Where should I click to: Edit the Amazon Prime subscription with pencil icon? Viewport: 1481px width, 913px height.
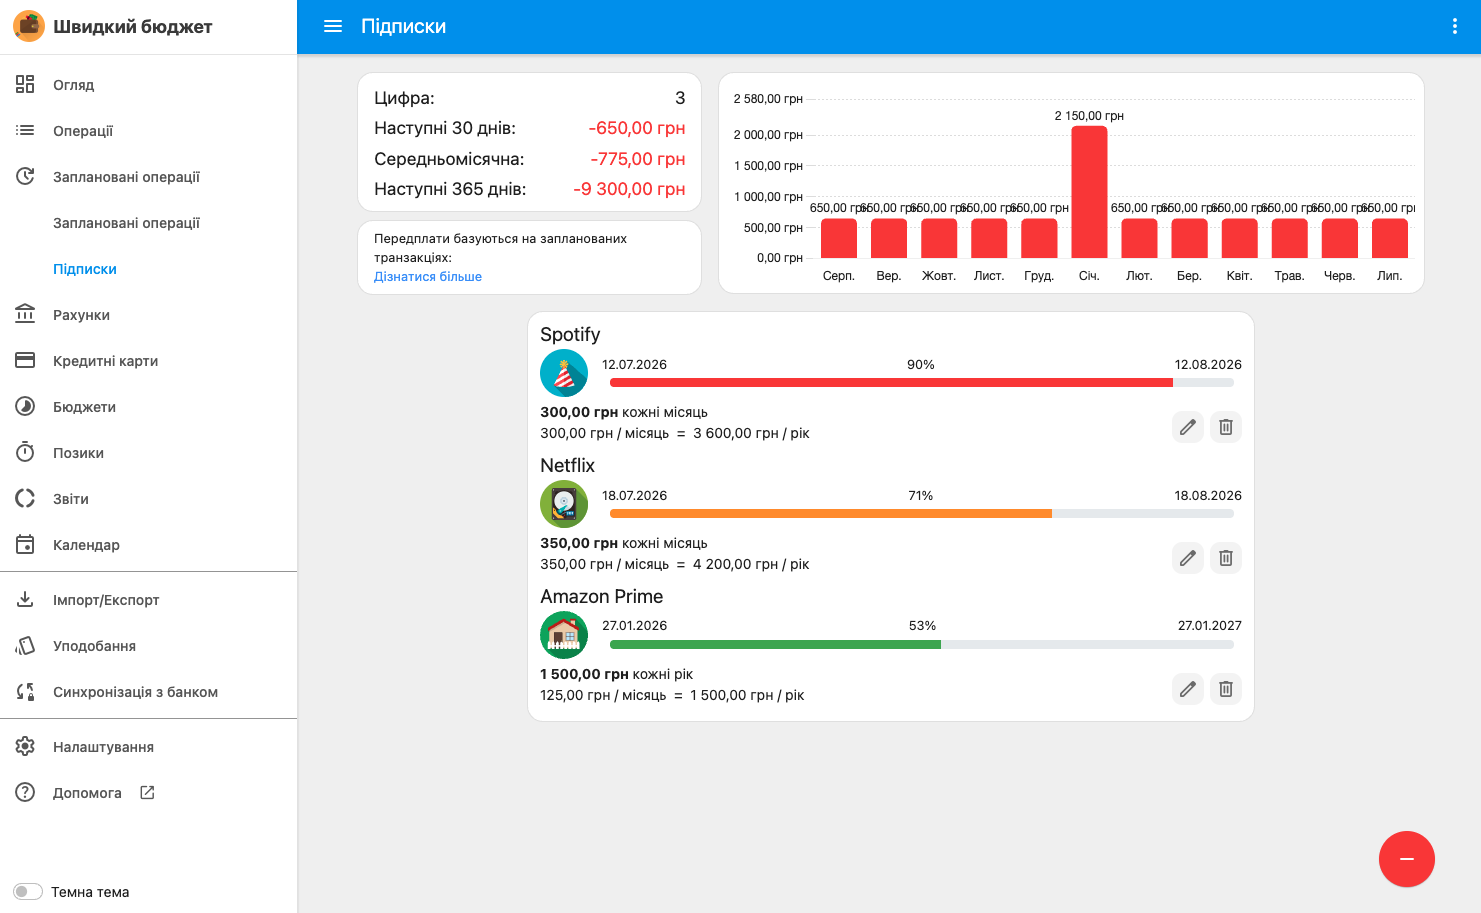1188,689
